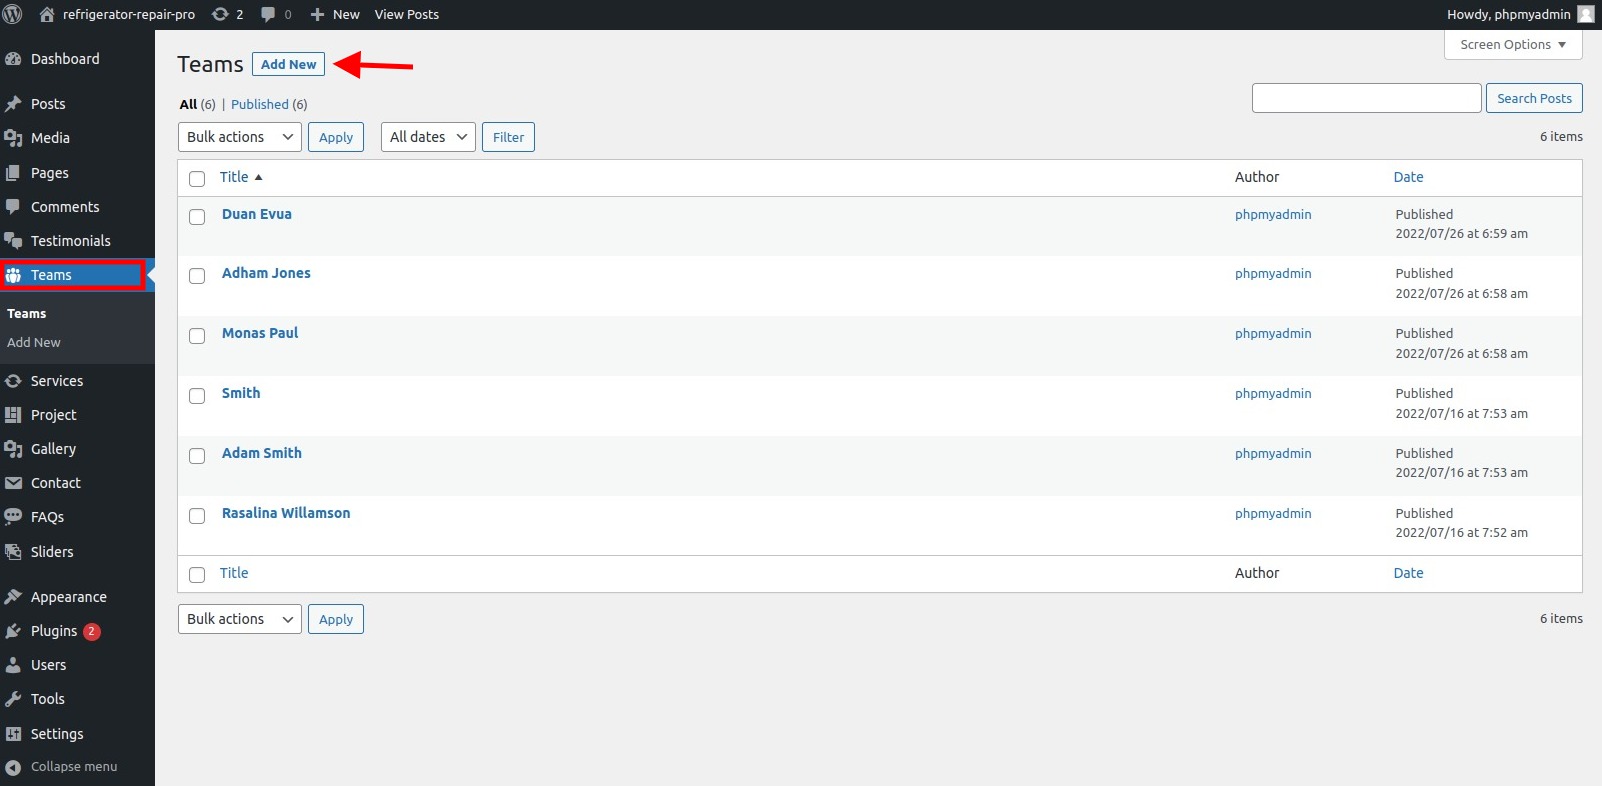Image resolution: width=1602 pixels, height=786 pixels.
Task: Show All (6) teams
Action: pyautogui.click(x=197, y=104)
